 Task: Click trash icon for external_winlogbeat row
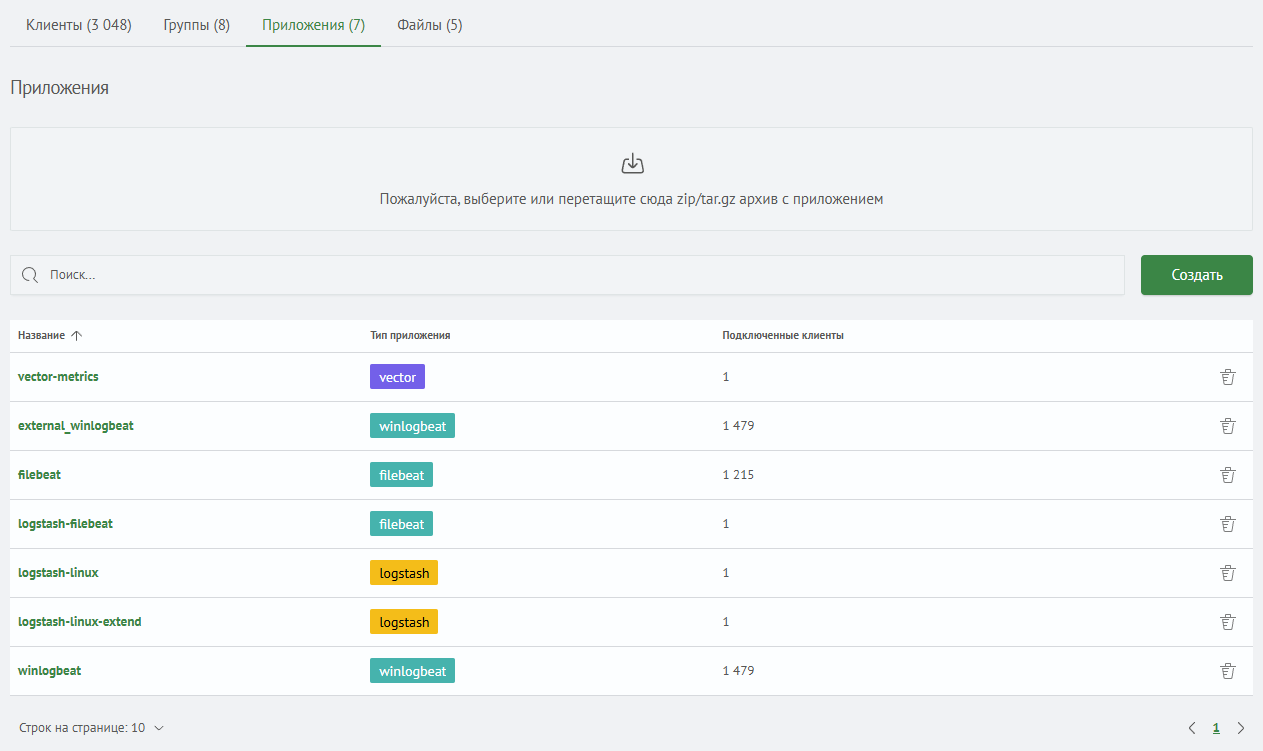tap(1228, 426)
